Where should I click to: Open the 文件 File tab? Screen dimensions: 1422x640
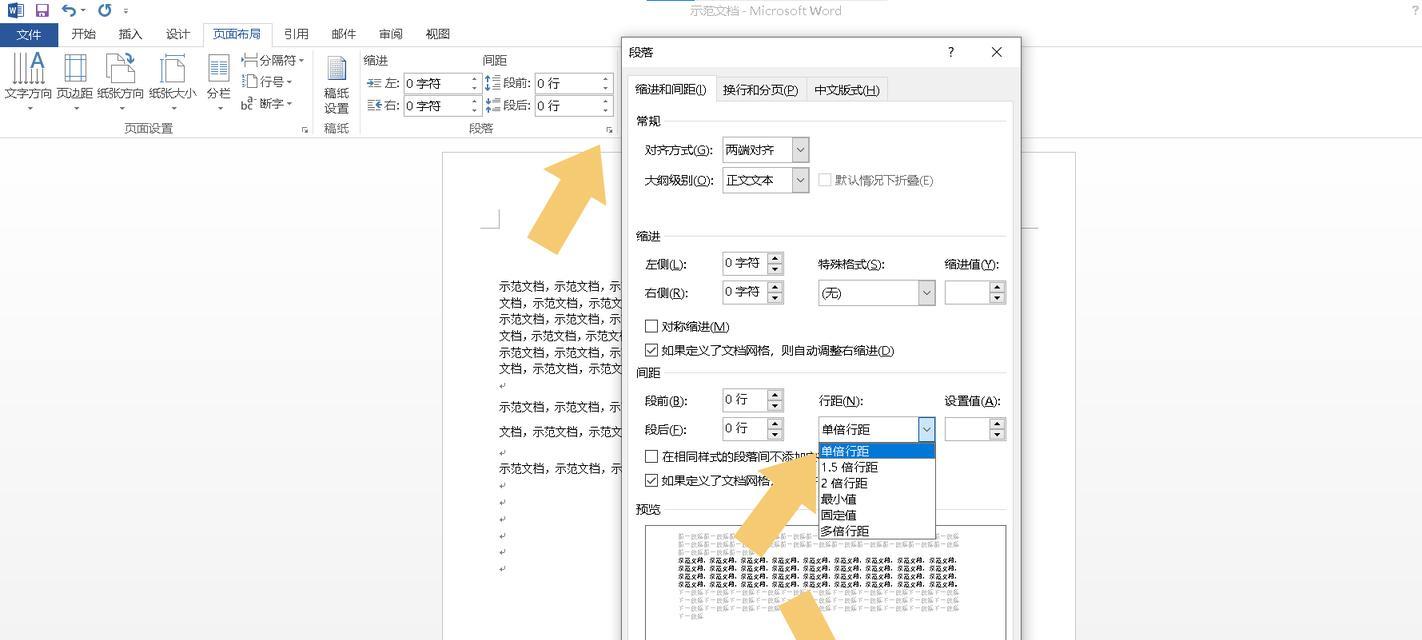[x=29, y=34]
